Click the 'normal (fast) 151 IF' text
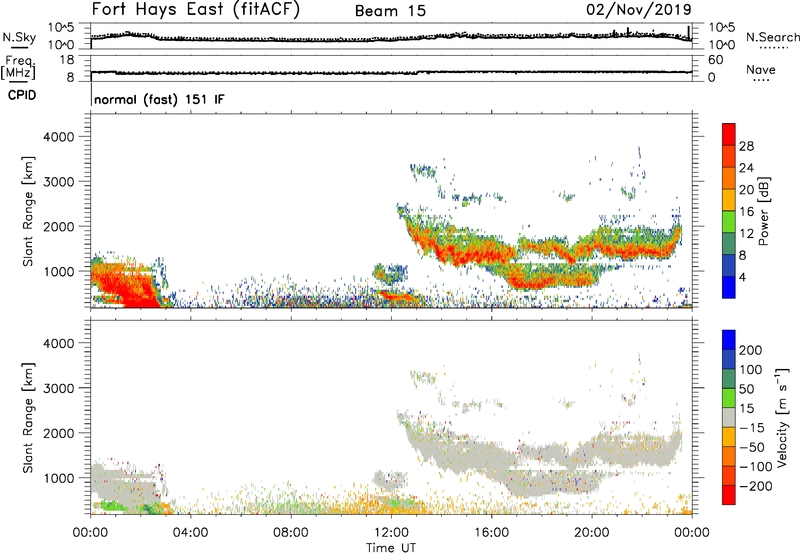 pos(159,99)
